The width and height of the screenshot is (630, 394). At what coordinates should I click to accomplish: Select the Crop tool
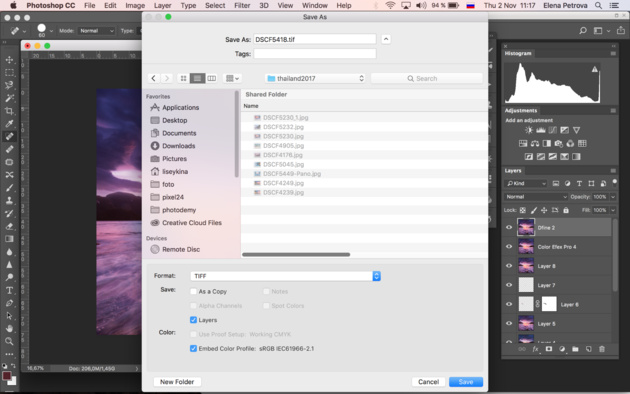[x=9, y=111]
